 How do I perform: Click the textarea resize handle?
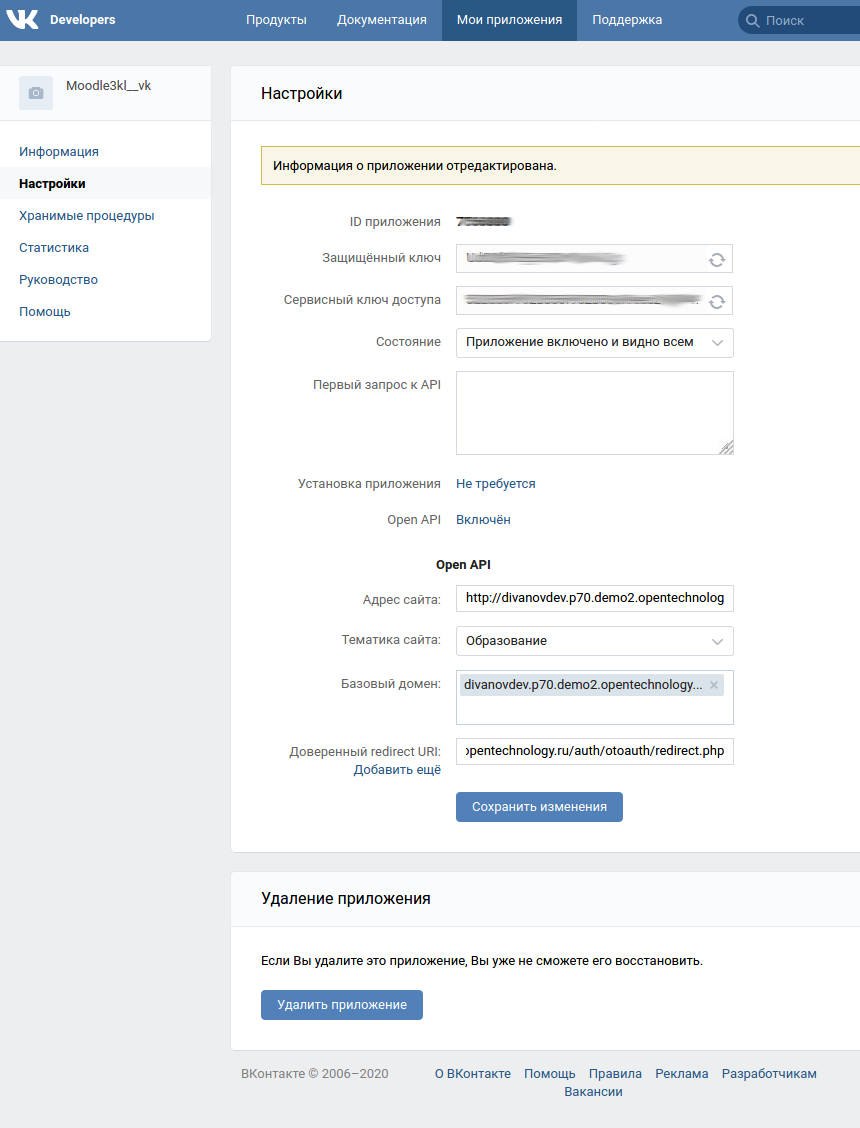(x=727, y=447)
